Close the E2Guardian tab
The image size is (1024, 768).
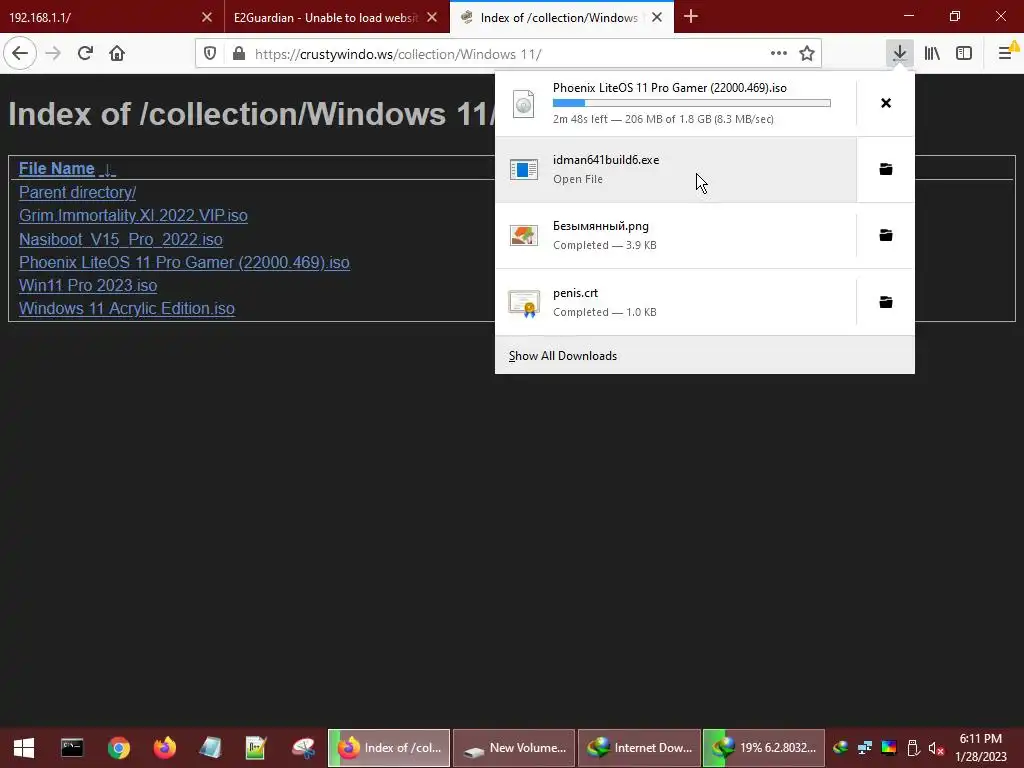coord(432,18)
